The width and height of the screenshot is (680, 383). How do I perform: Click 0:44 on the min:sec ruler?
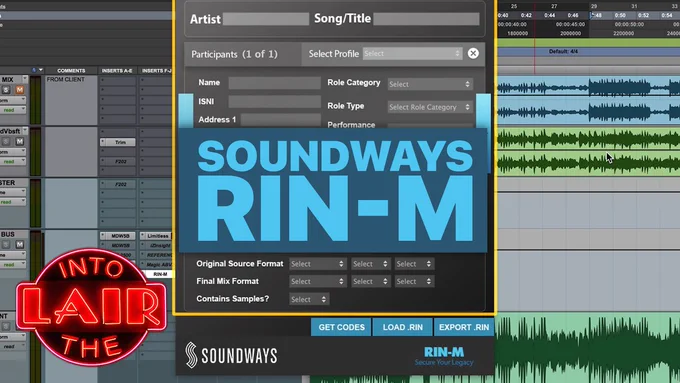click(549, 15)
